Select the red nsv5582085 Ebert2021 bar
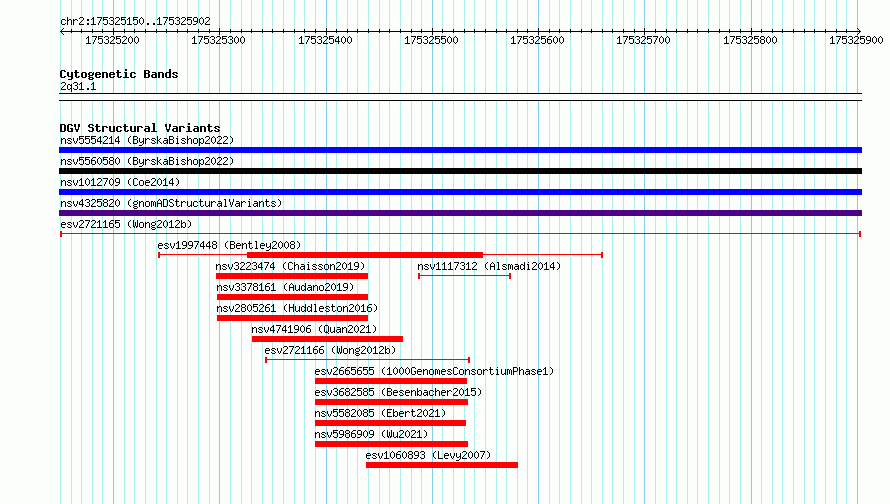890x504 pixels. [391, 423]
